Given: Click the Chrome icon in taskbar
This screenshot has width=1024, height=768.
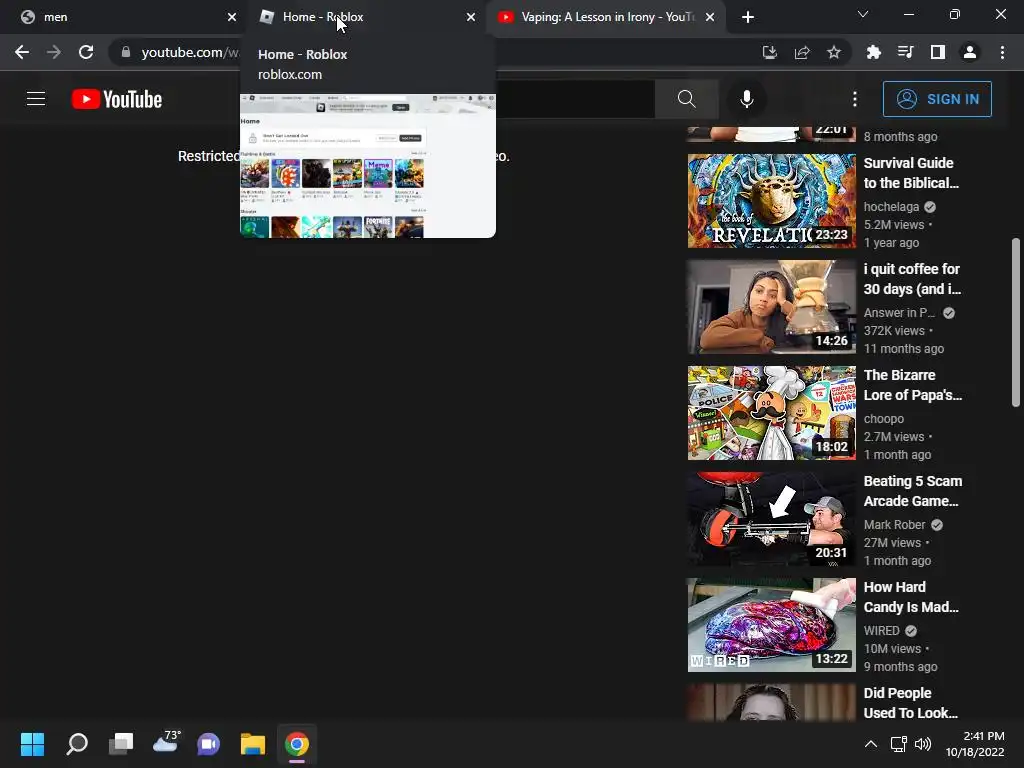Looking at the screenshot, I should point(296,744).
